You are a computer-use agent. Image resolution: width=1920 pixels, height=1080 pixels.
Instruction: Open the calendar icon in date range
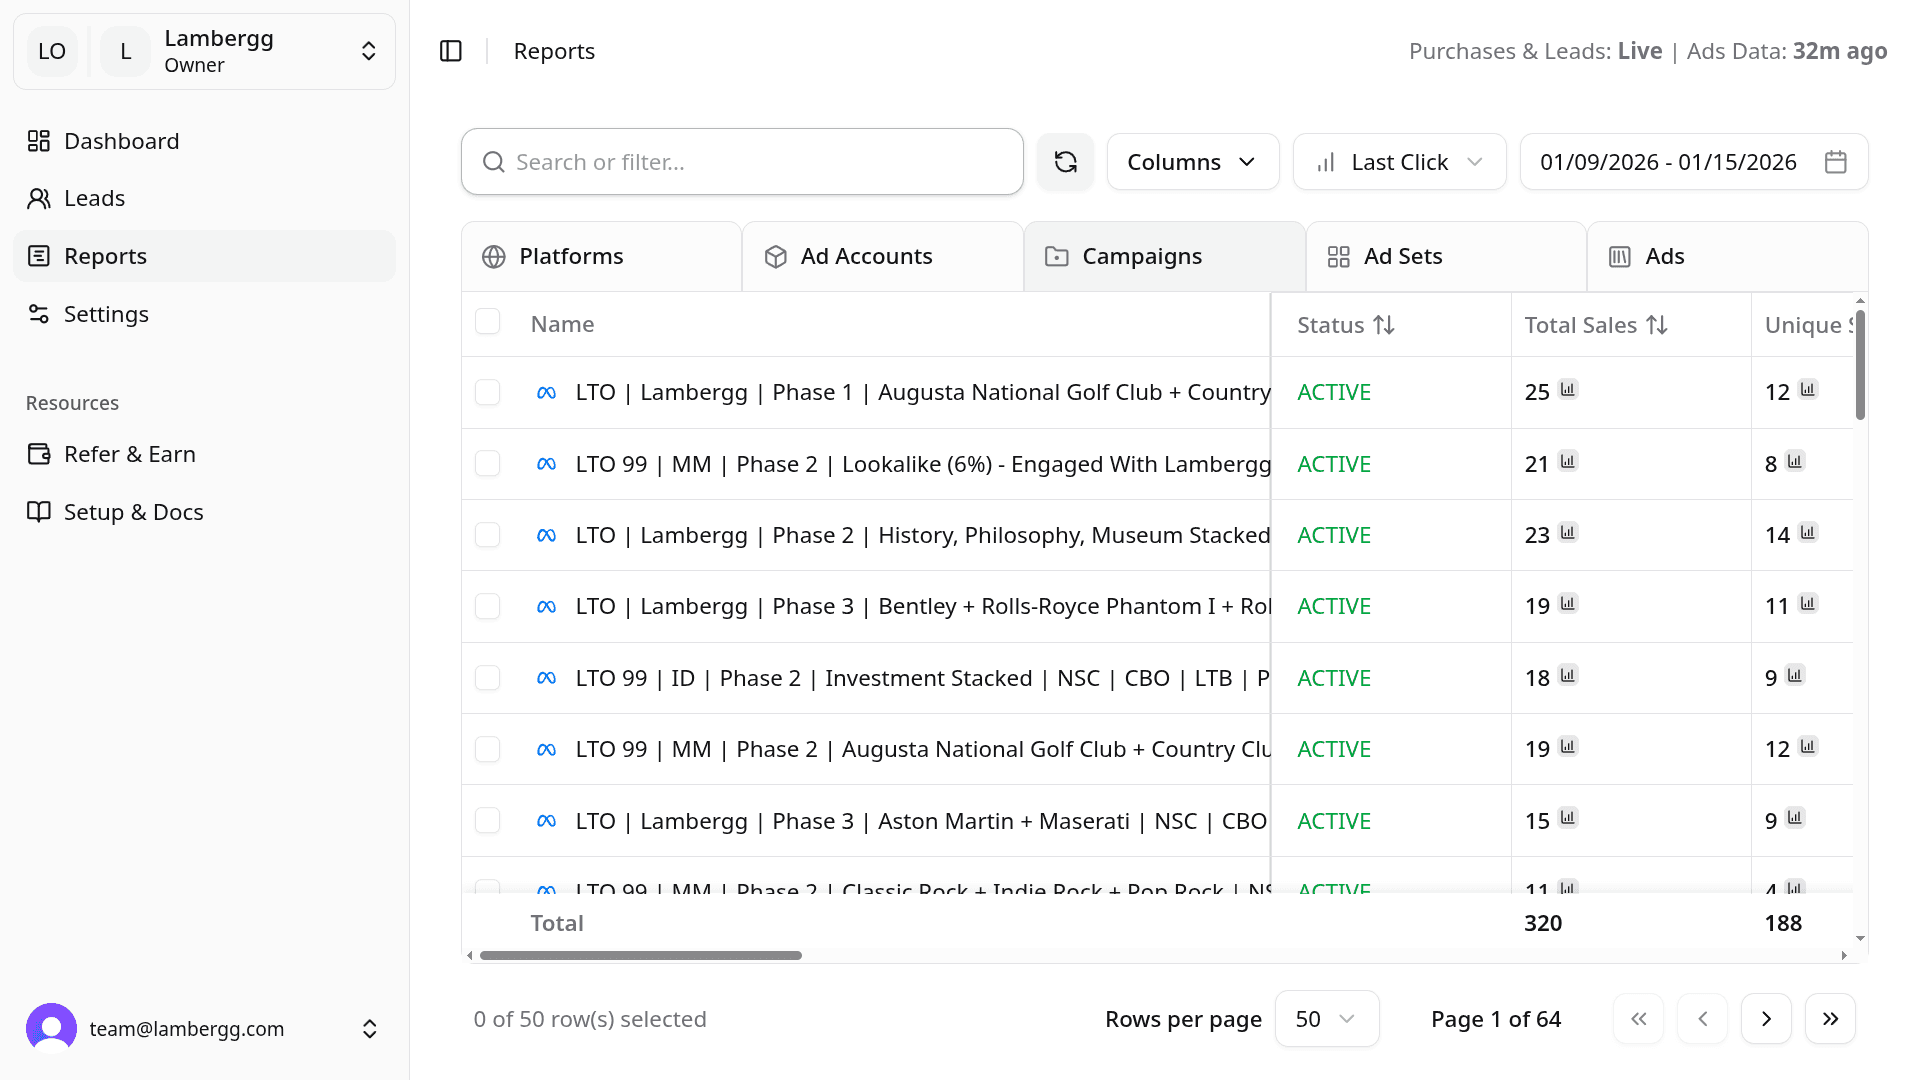point(1835,162)
